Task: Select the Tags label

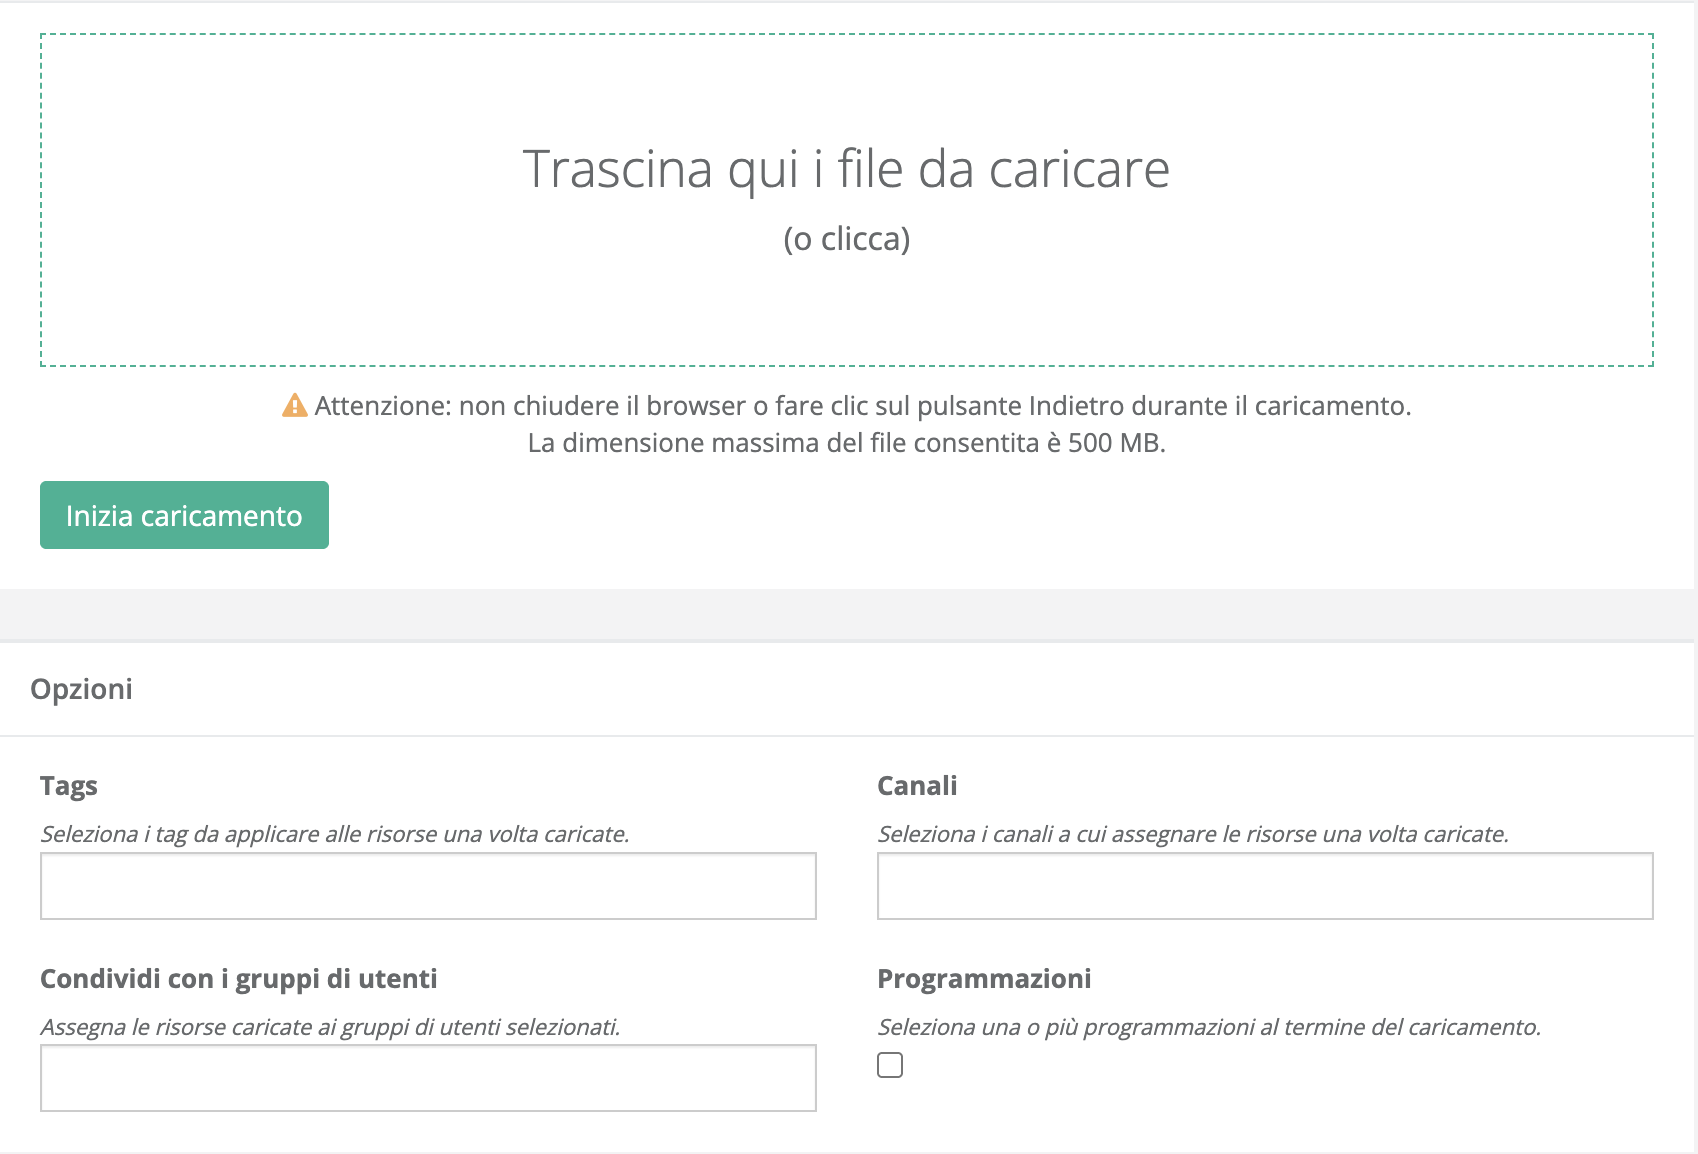Action: coord(68,786)
